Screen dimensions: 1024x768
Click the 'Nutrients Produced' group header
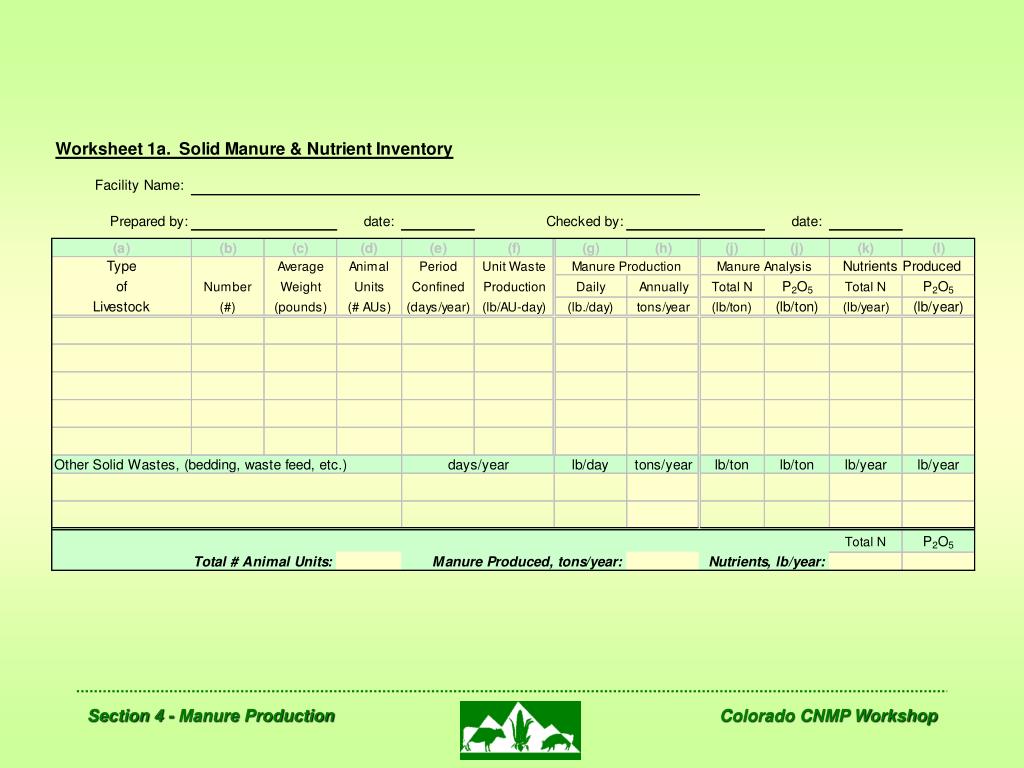902,266
